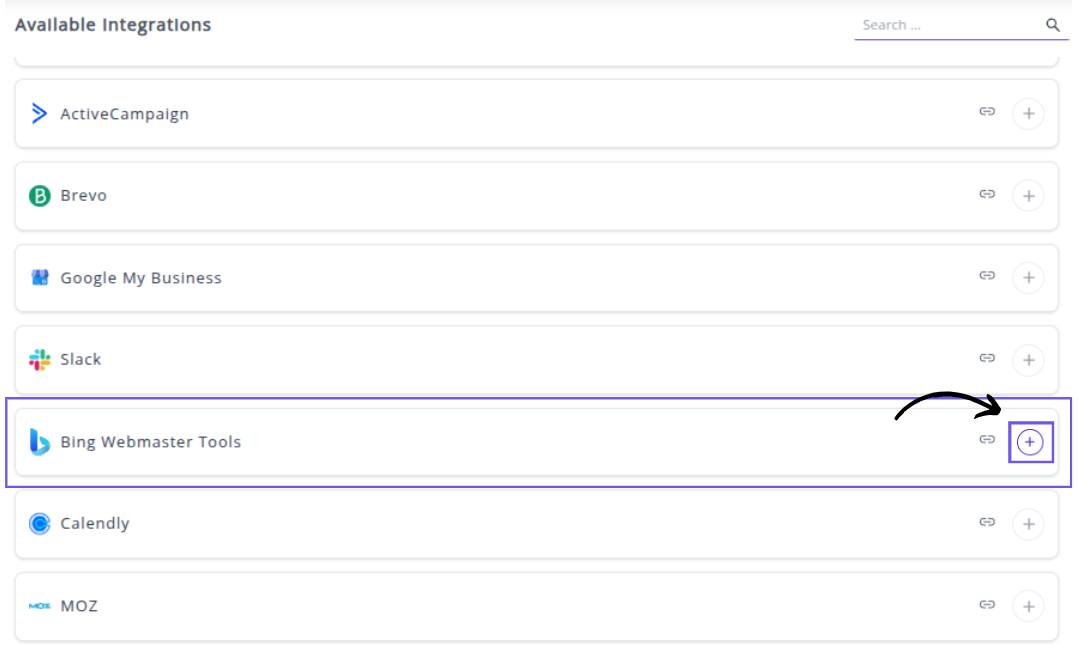
Task: Click the Brevo logo
Action: (40, 196)
